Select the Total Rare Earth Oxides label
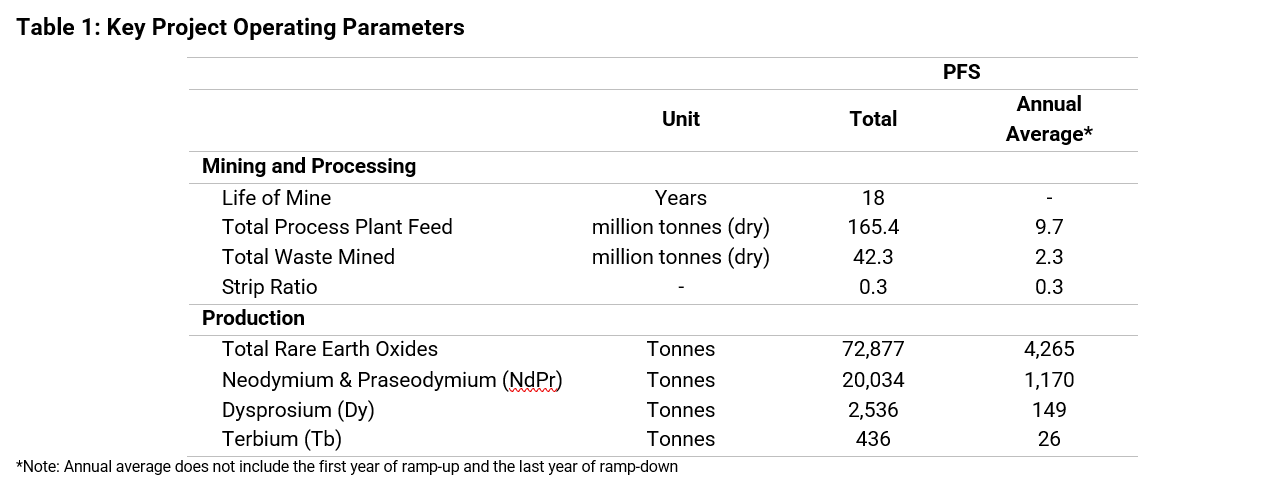The height and width of the screenshot is (487, 1269). tap(330, 349)
